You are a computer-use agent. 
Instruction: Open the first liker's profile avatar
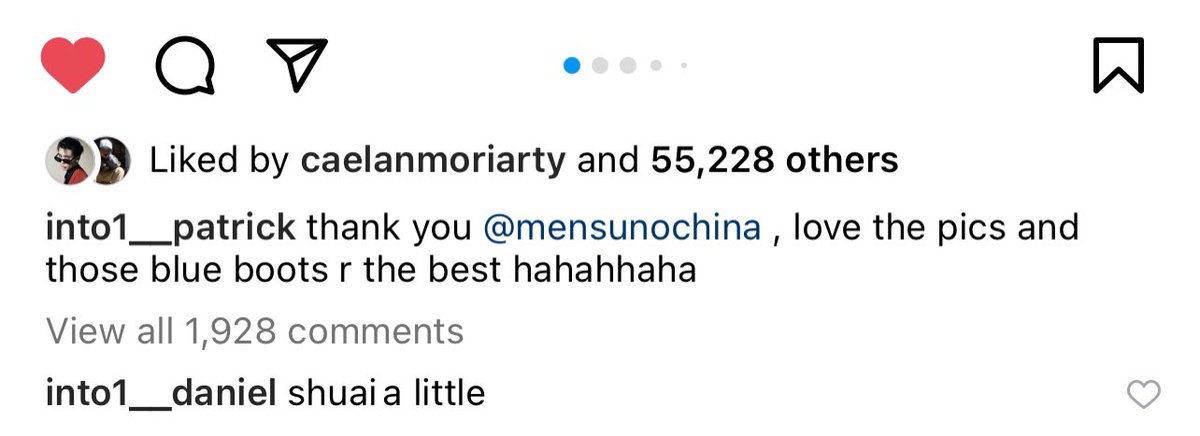click(69, 160)
